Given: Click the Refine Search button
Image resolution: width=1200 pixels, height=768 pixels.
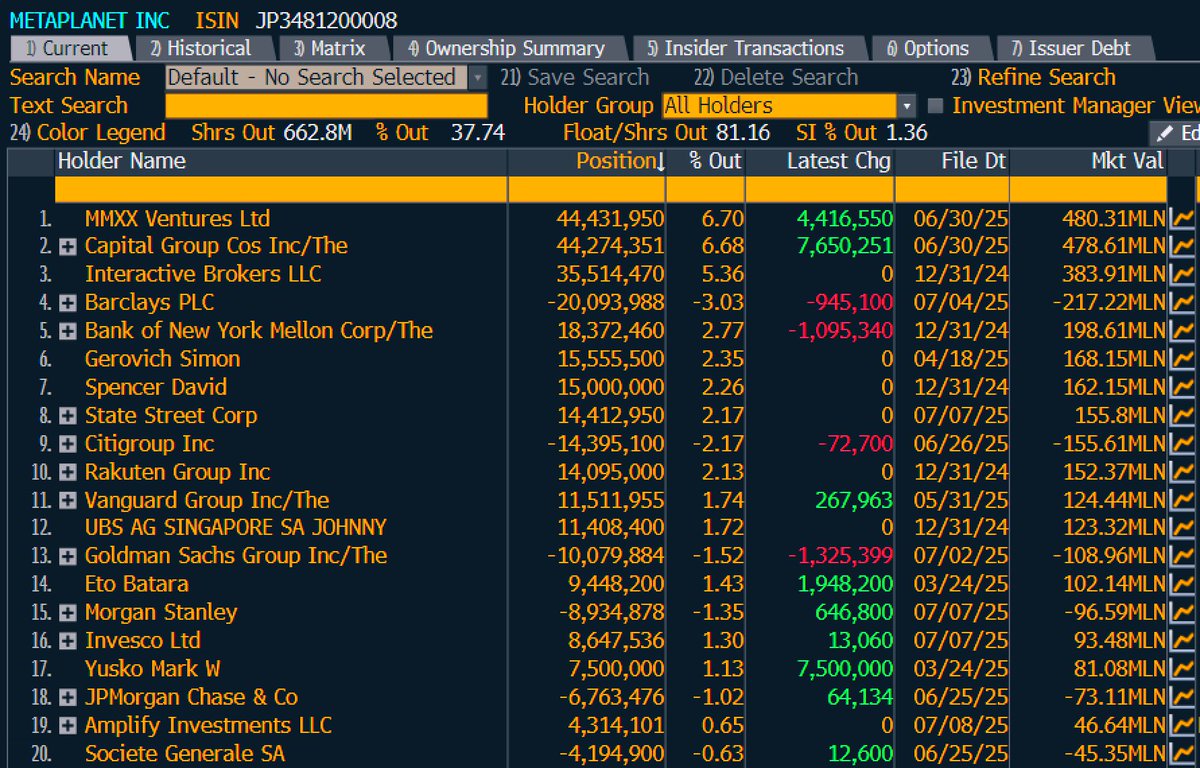Looking at the screenshot, I should [1033, 77].
